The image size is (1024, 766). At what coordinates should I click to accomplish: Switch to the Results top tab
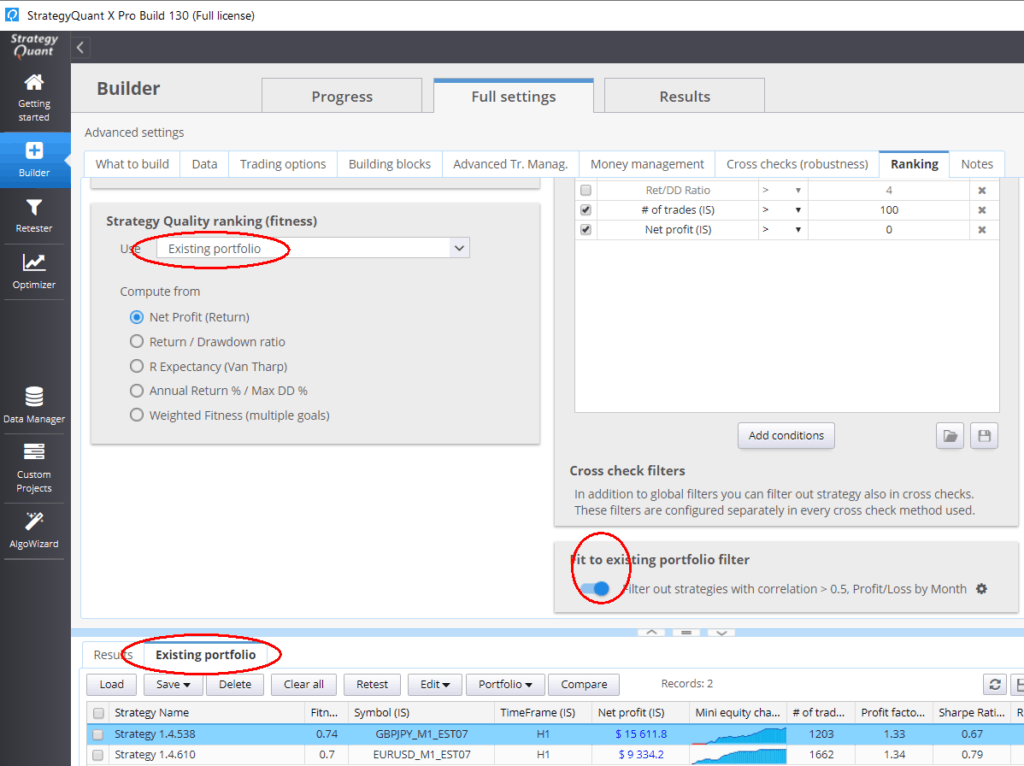click(684, 97)
